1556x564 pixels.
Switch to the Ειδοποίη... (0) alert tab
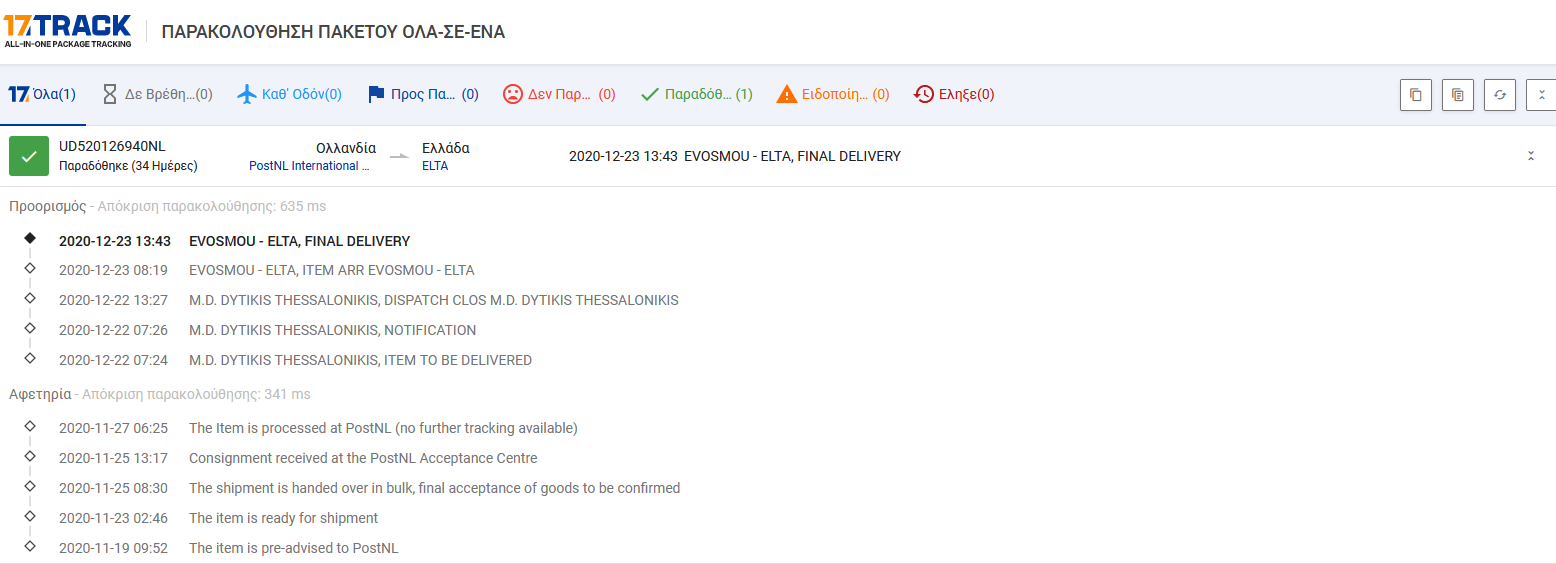[x=833, y=94]
